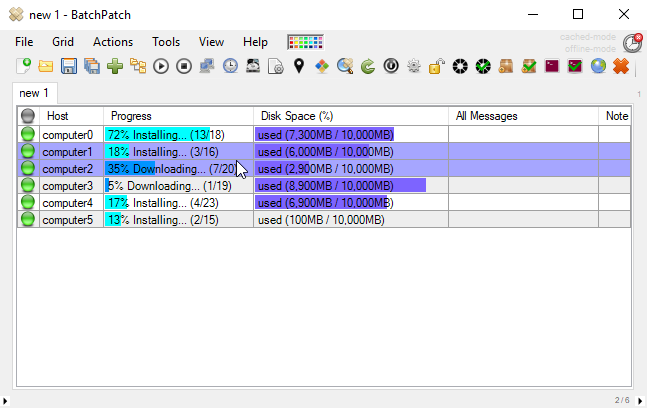Click the All Messages column header

click(x=523, y=116)
